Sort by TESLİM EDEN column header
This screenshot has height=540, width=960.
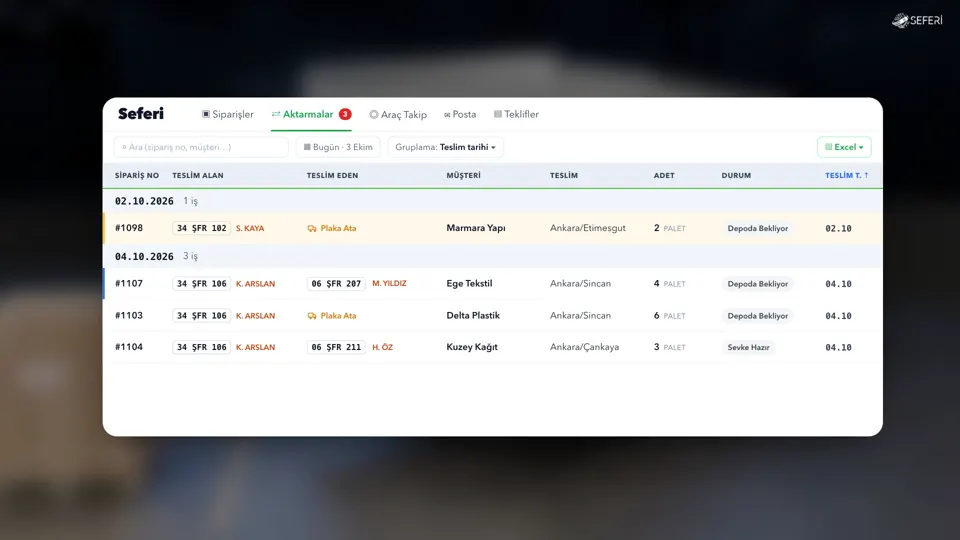[x=332, y=176]
